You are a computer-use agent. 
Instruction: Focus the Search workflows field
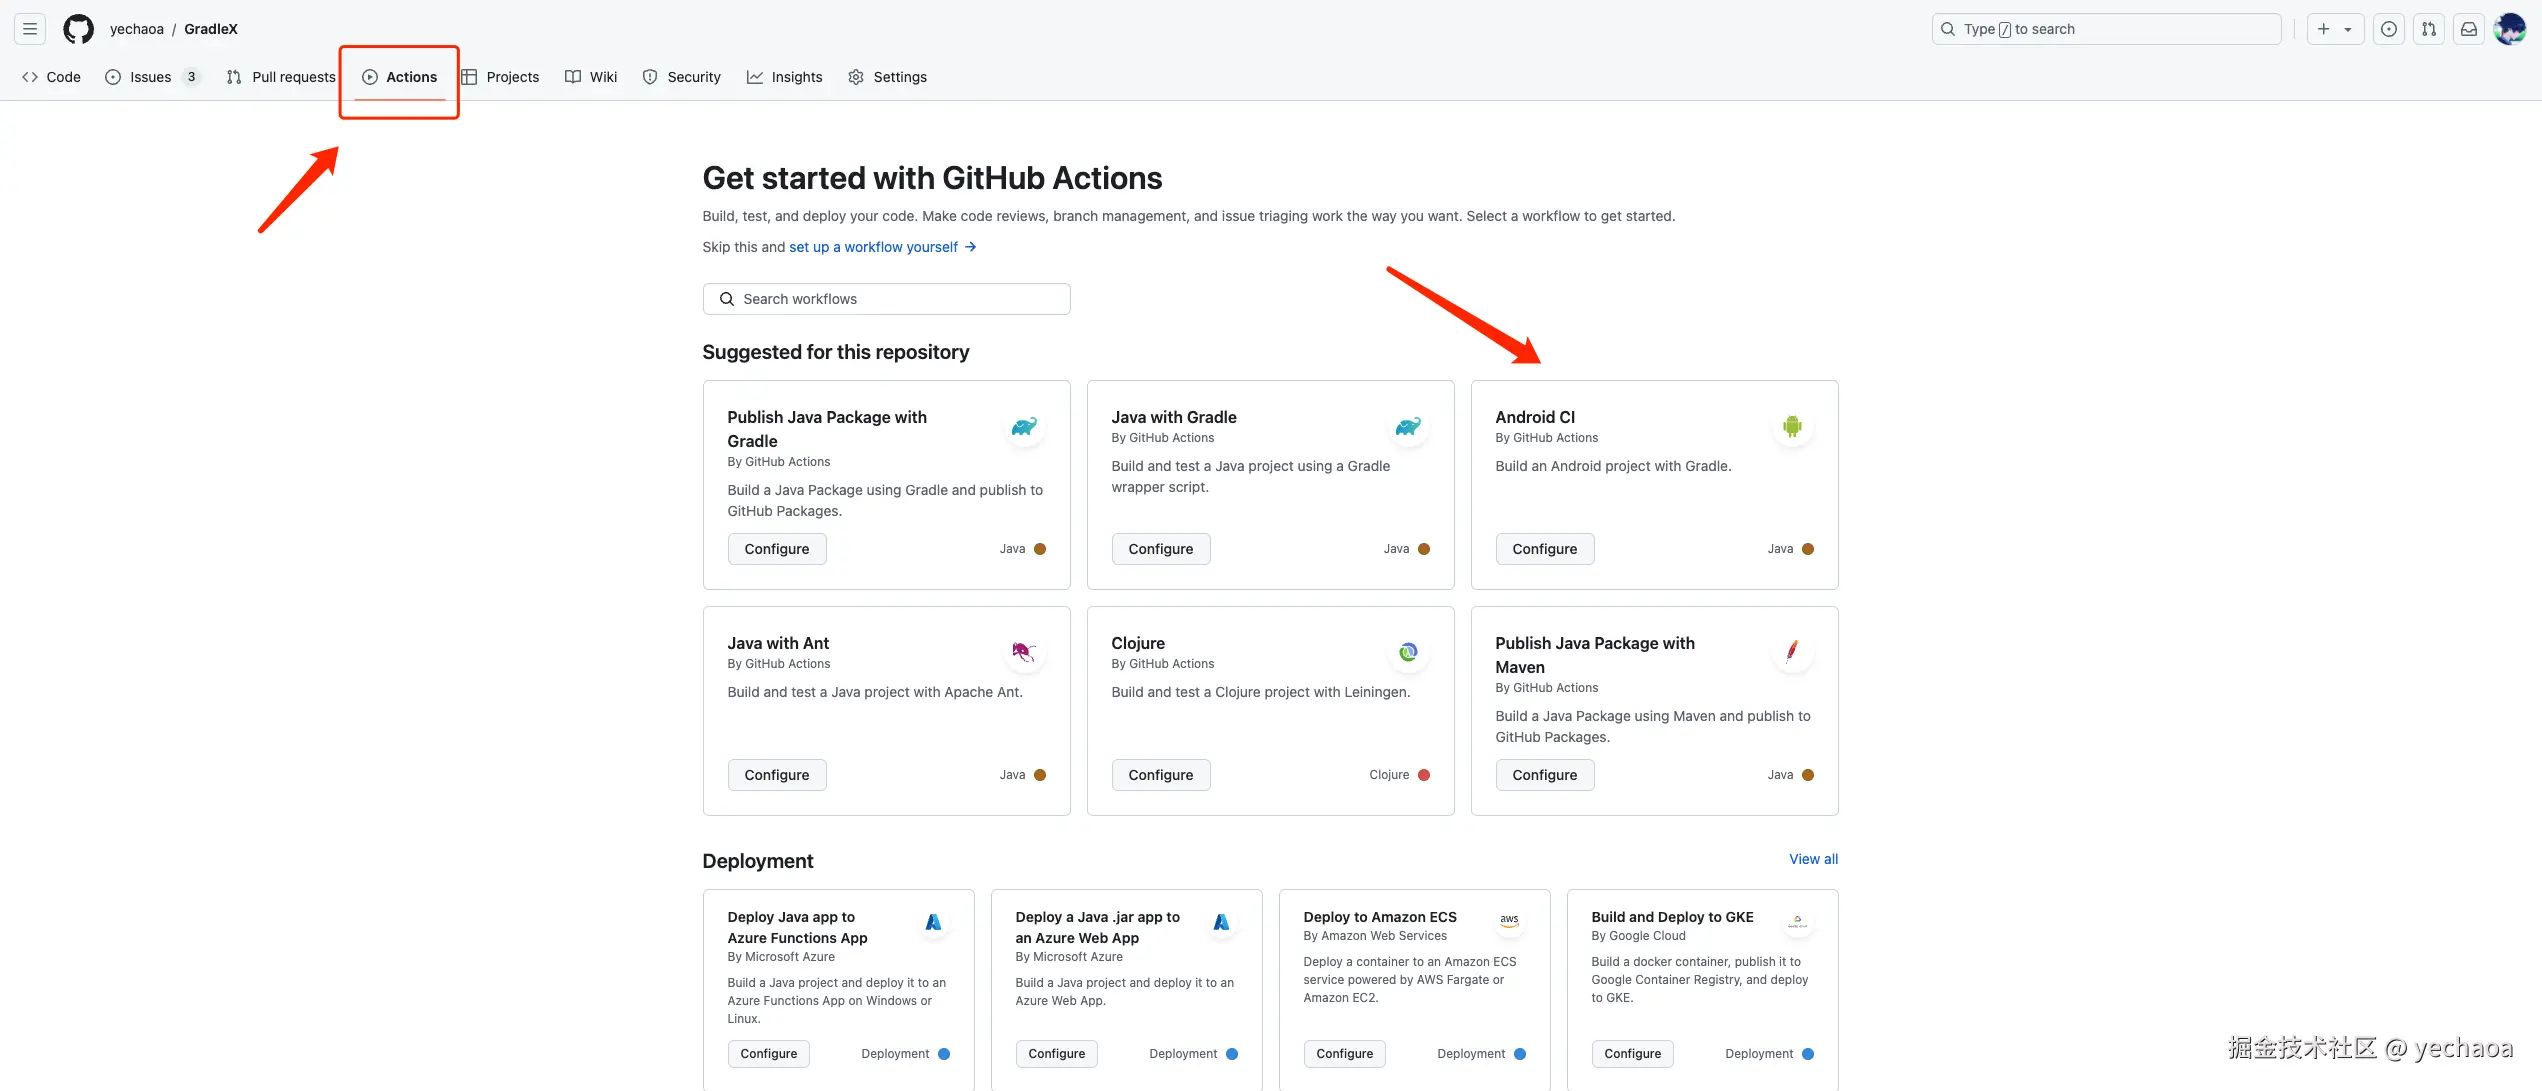click(x=886, y=299)
